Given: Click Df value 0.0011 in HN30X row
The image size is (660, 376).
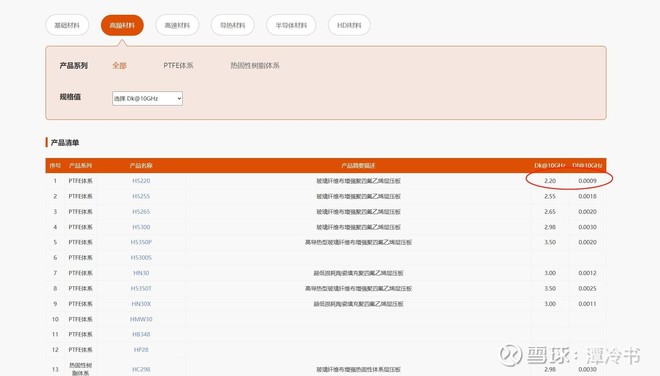Looking at the screenshot, I should 587,304.
